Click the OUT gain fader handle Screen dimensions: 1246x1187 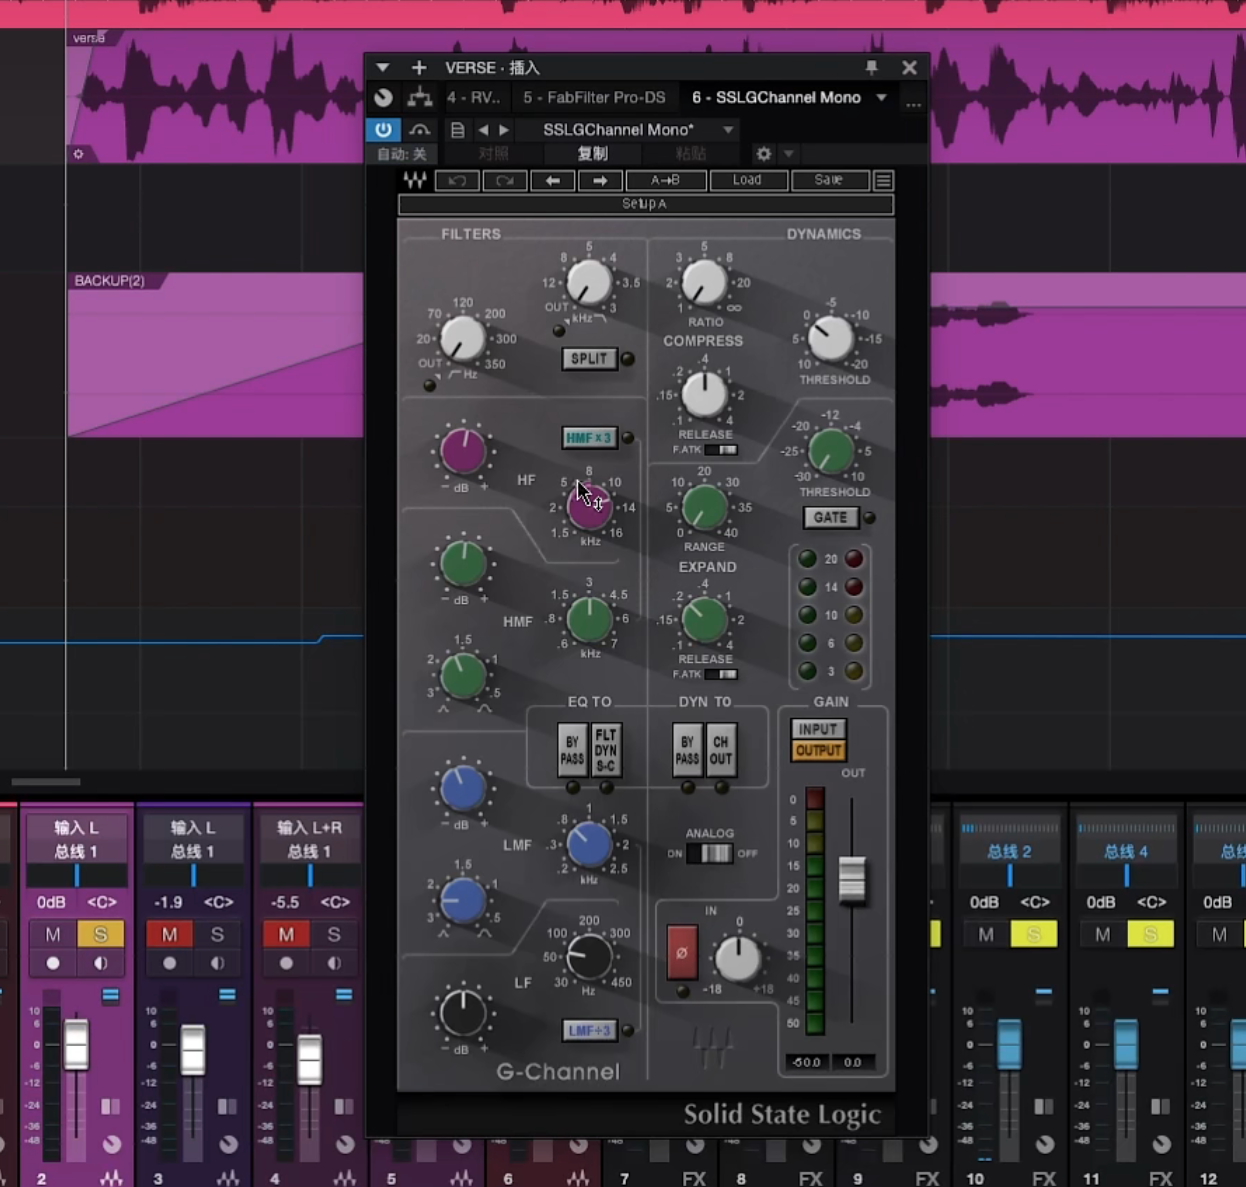[x=852, y=879]
